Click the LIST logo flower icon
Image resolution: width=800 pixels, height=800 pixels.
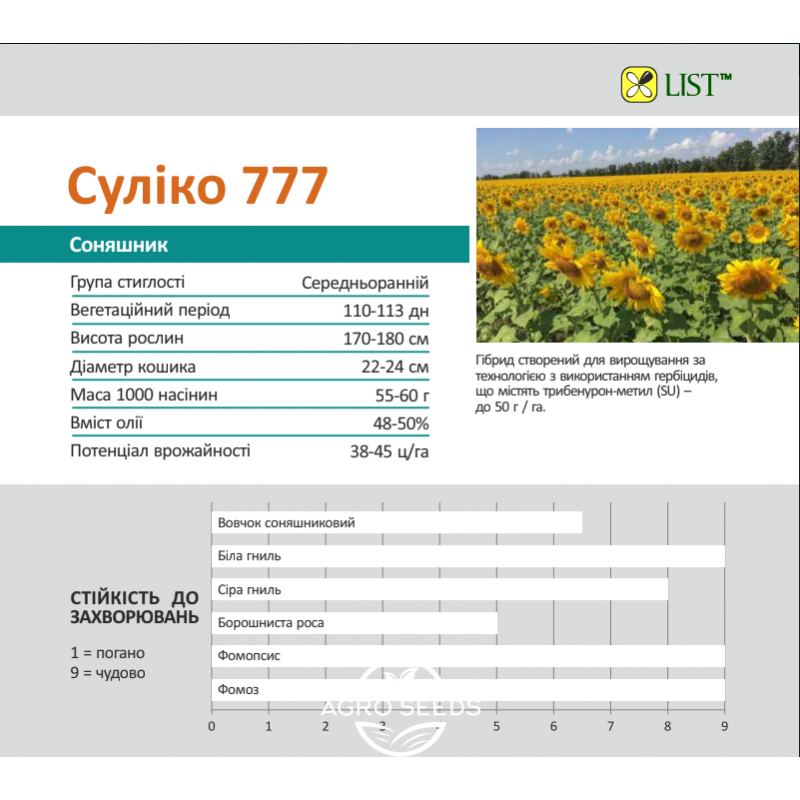pos(639,85)
